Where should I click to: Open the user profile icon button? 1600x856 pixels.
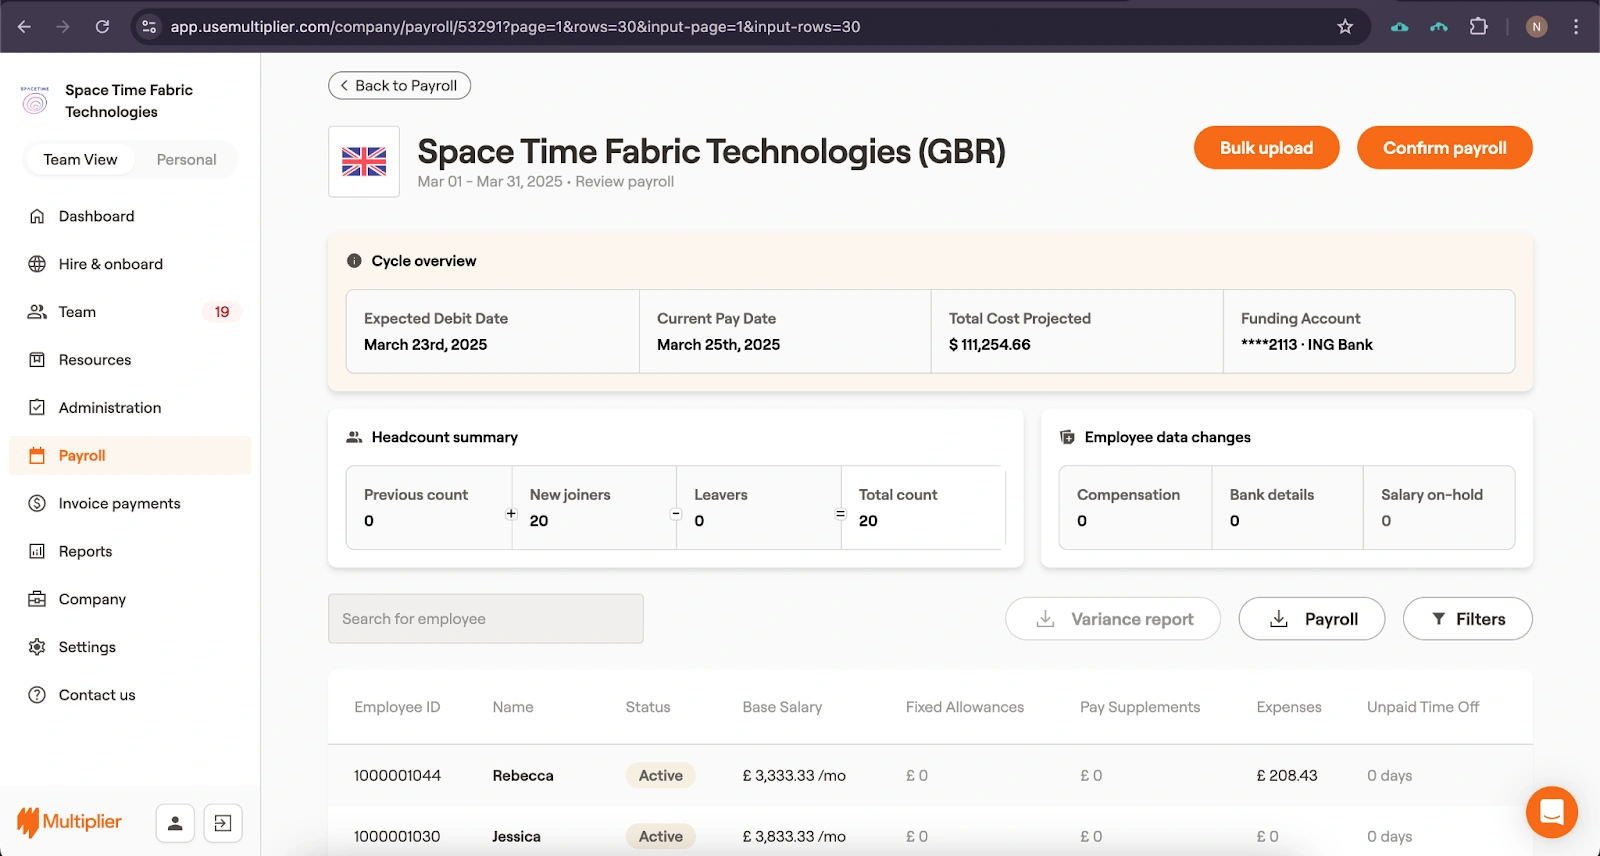(x=175, y=823)
